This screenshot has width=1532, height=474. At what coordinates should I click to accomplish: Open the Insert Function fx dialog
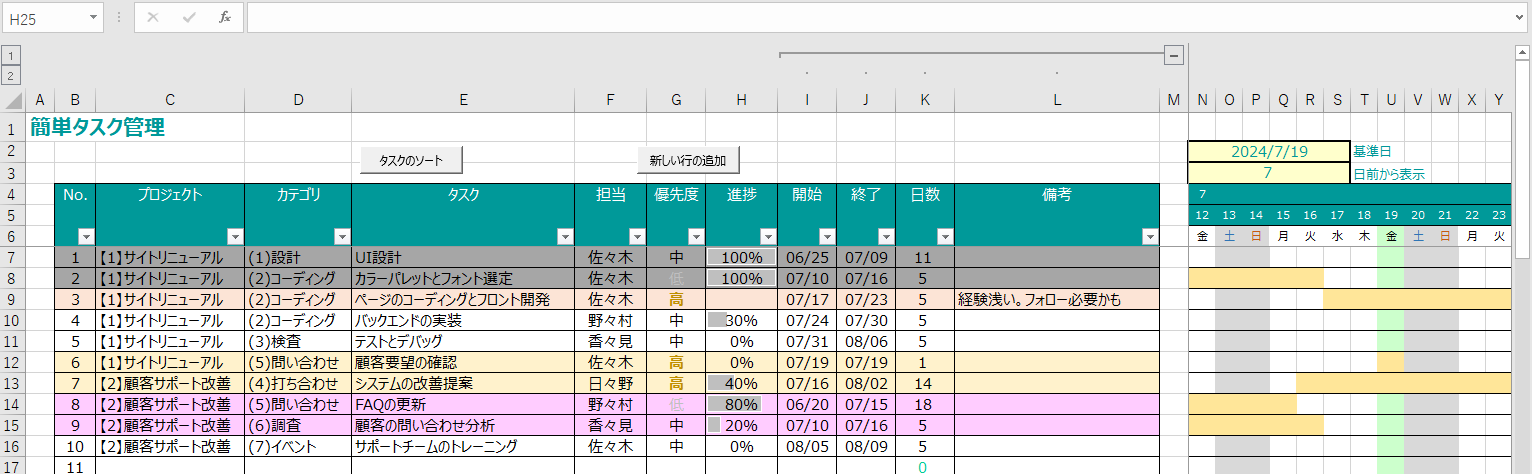coord(225,17)
